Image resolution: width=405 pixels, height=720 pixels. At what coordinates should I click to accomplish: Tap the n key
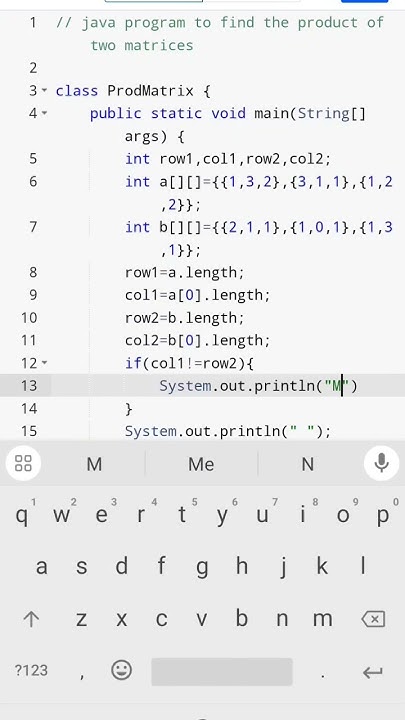pos(282,619)
